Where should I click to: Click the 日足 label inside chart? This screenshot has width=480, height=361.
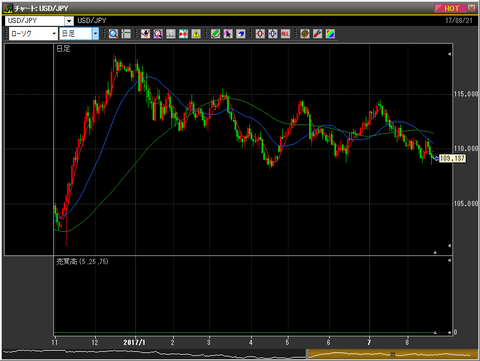pyautogui.click(x=63, y=49)
